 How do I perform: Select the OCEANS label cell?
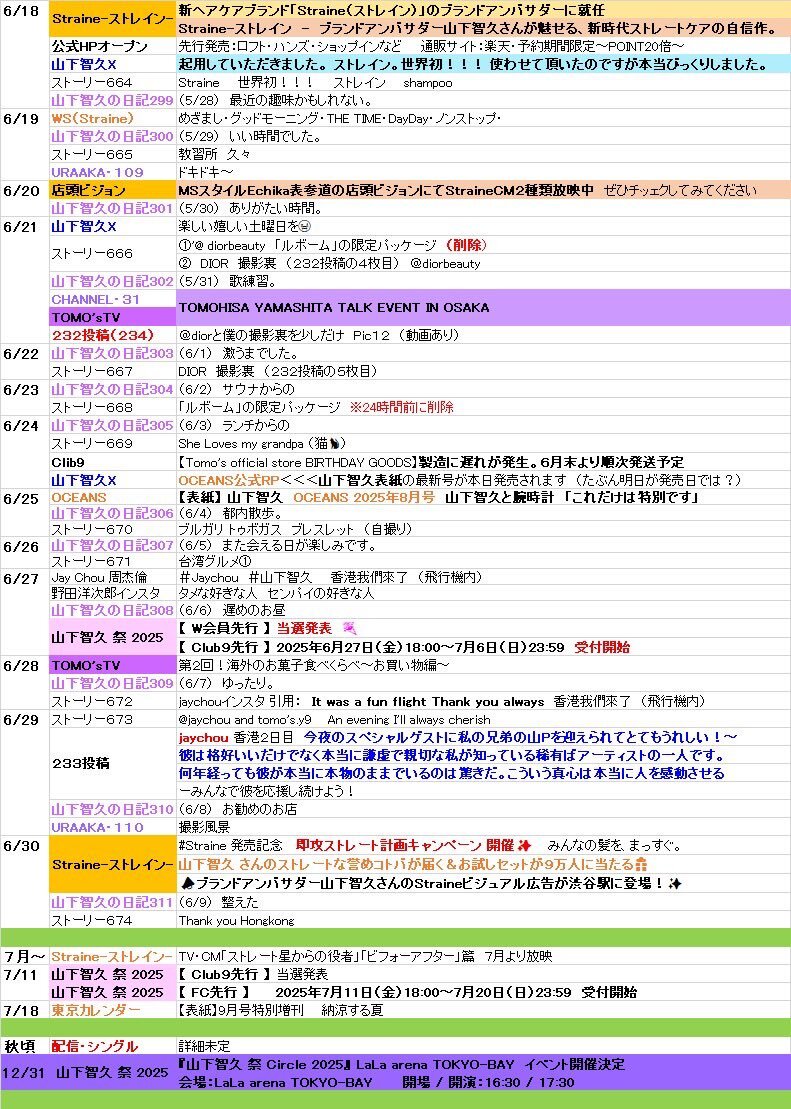pos(112,498)
